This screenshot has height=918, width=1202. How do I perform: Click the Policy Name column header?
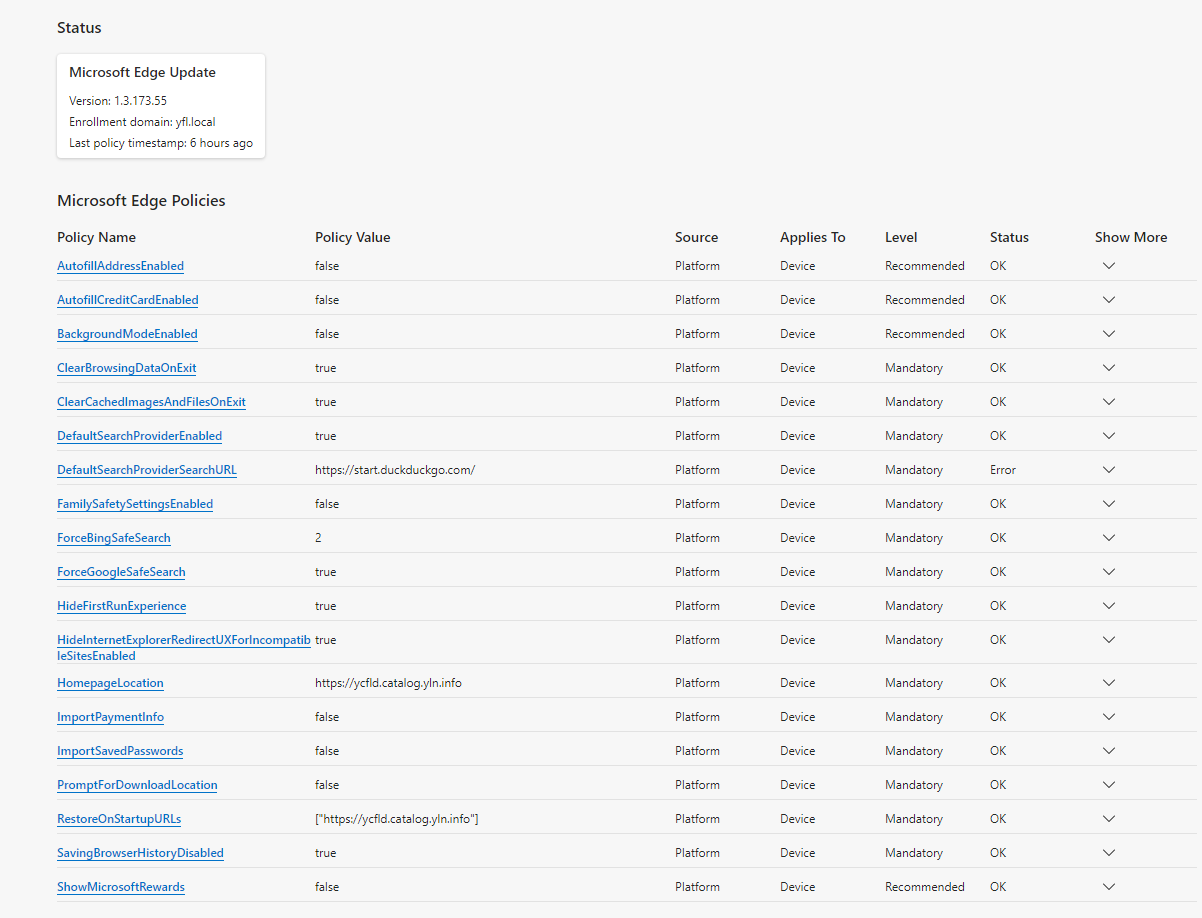96,237
